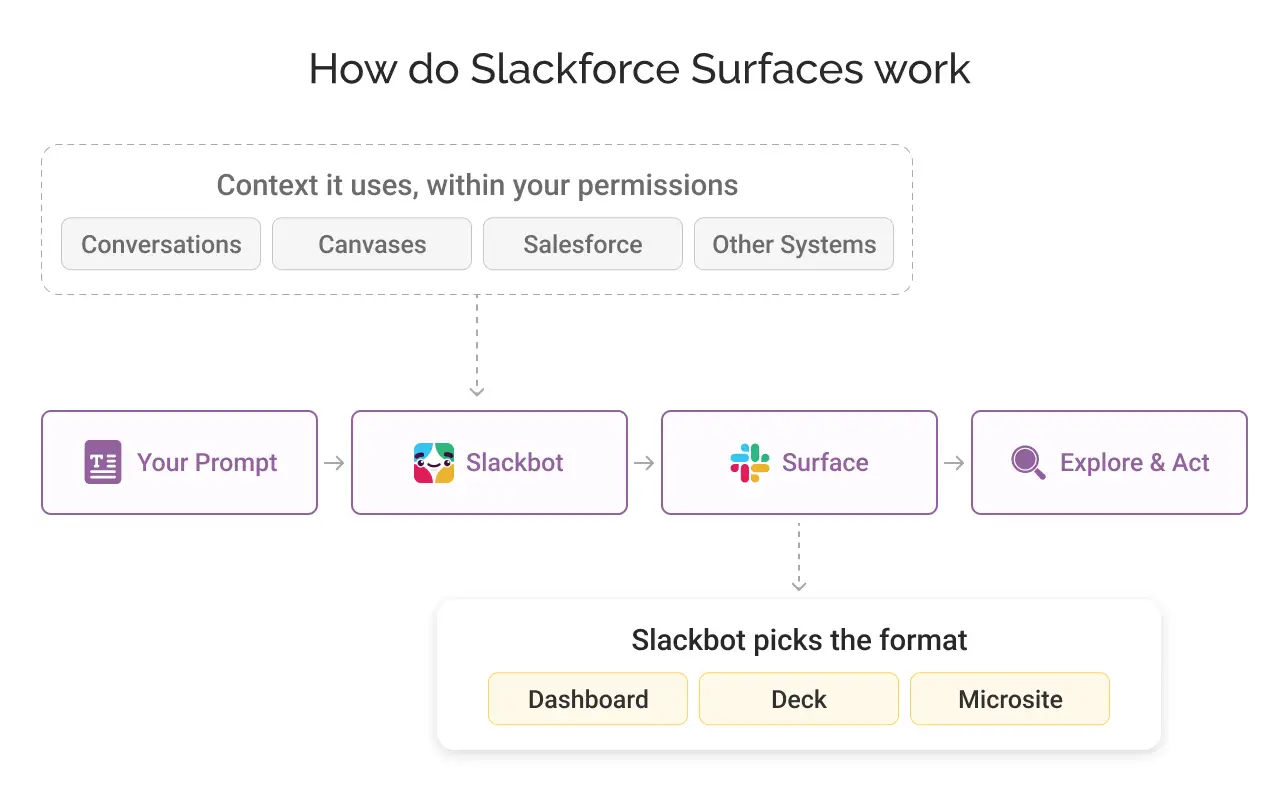Click the purple document icon beside Your Prompt
Viewport: 1280px width, 809px height.
pos(103,462)
